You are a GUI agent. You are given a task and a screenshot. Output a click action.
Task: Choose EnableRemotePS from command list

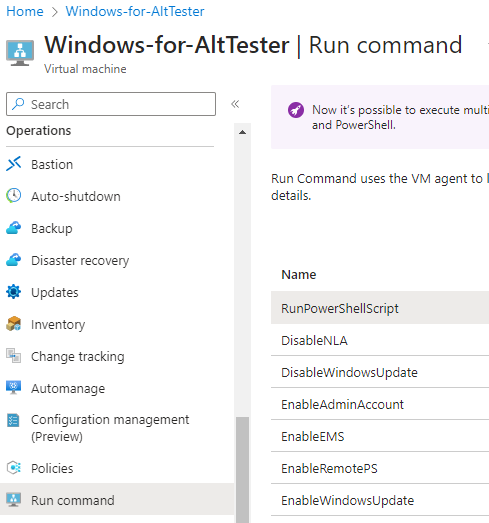click(380, 468)
